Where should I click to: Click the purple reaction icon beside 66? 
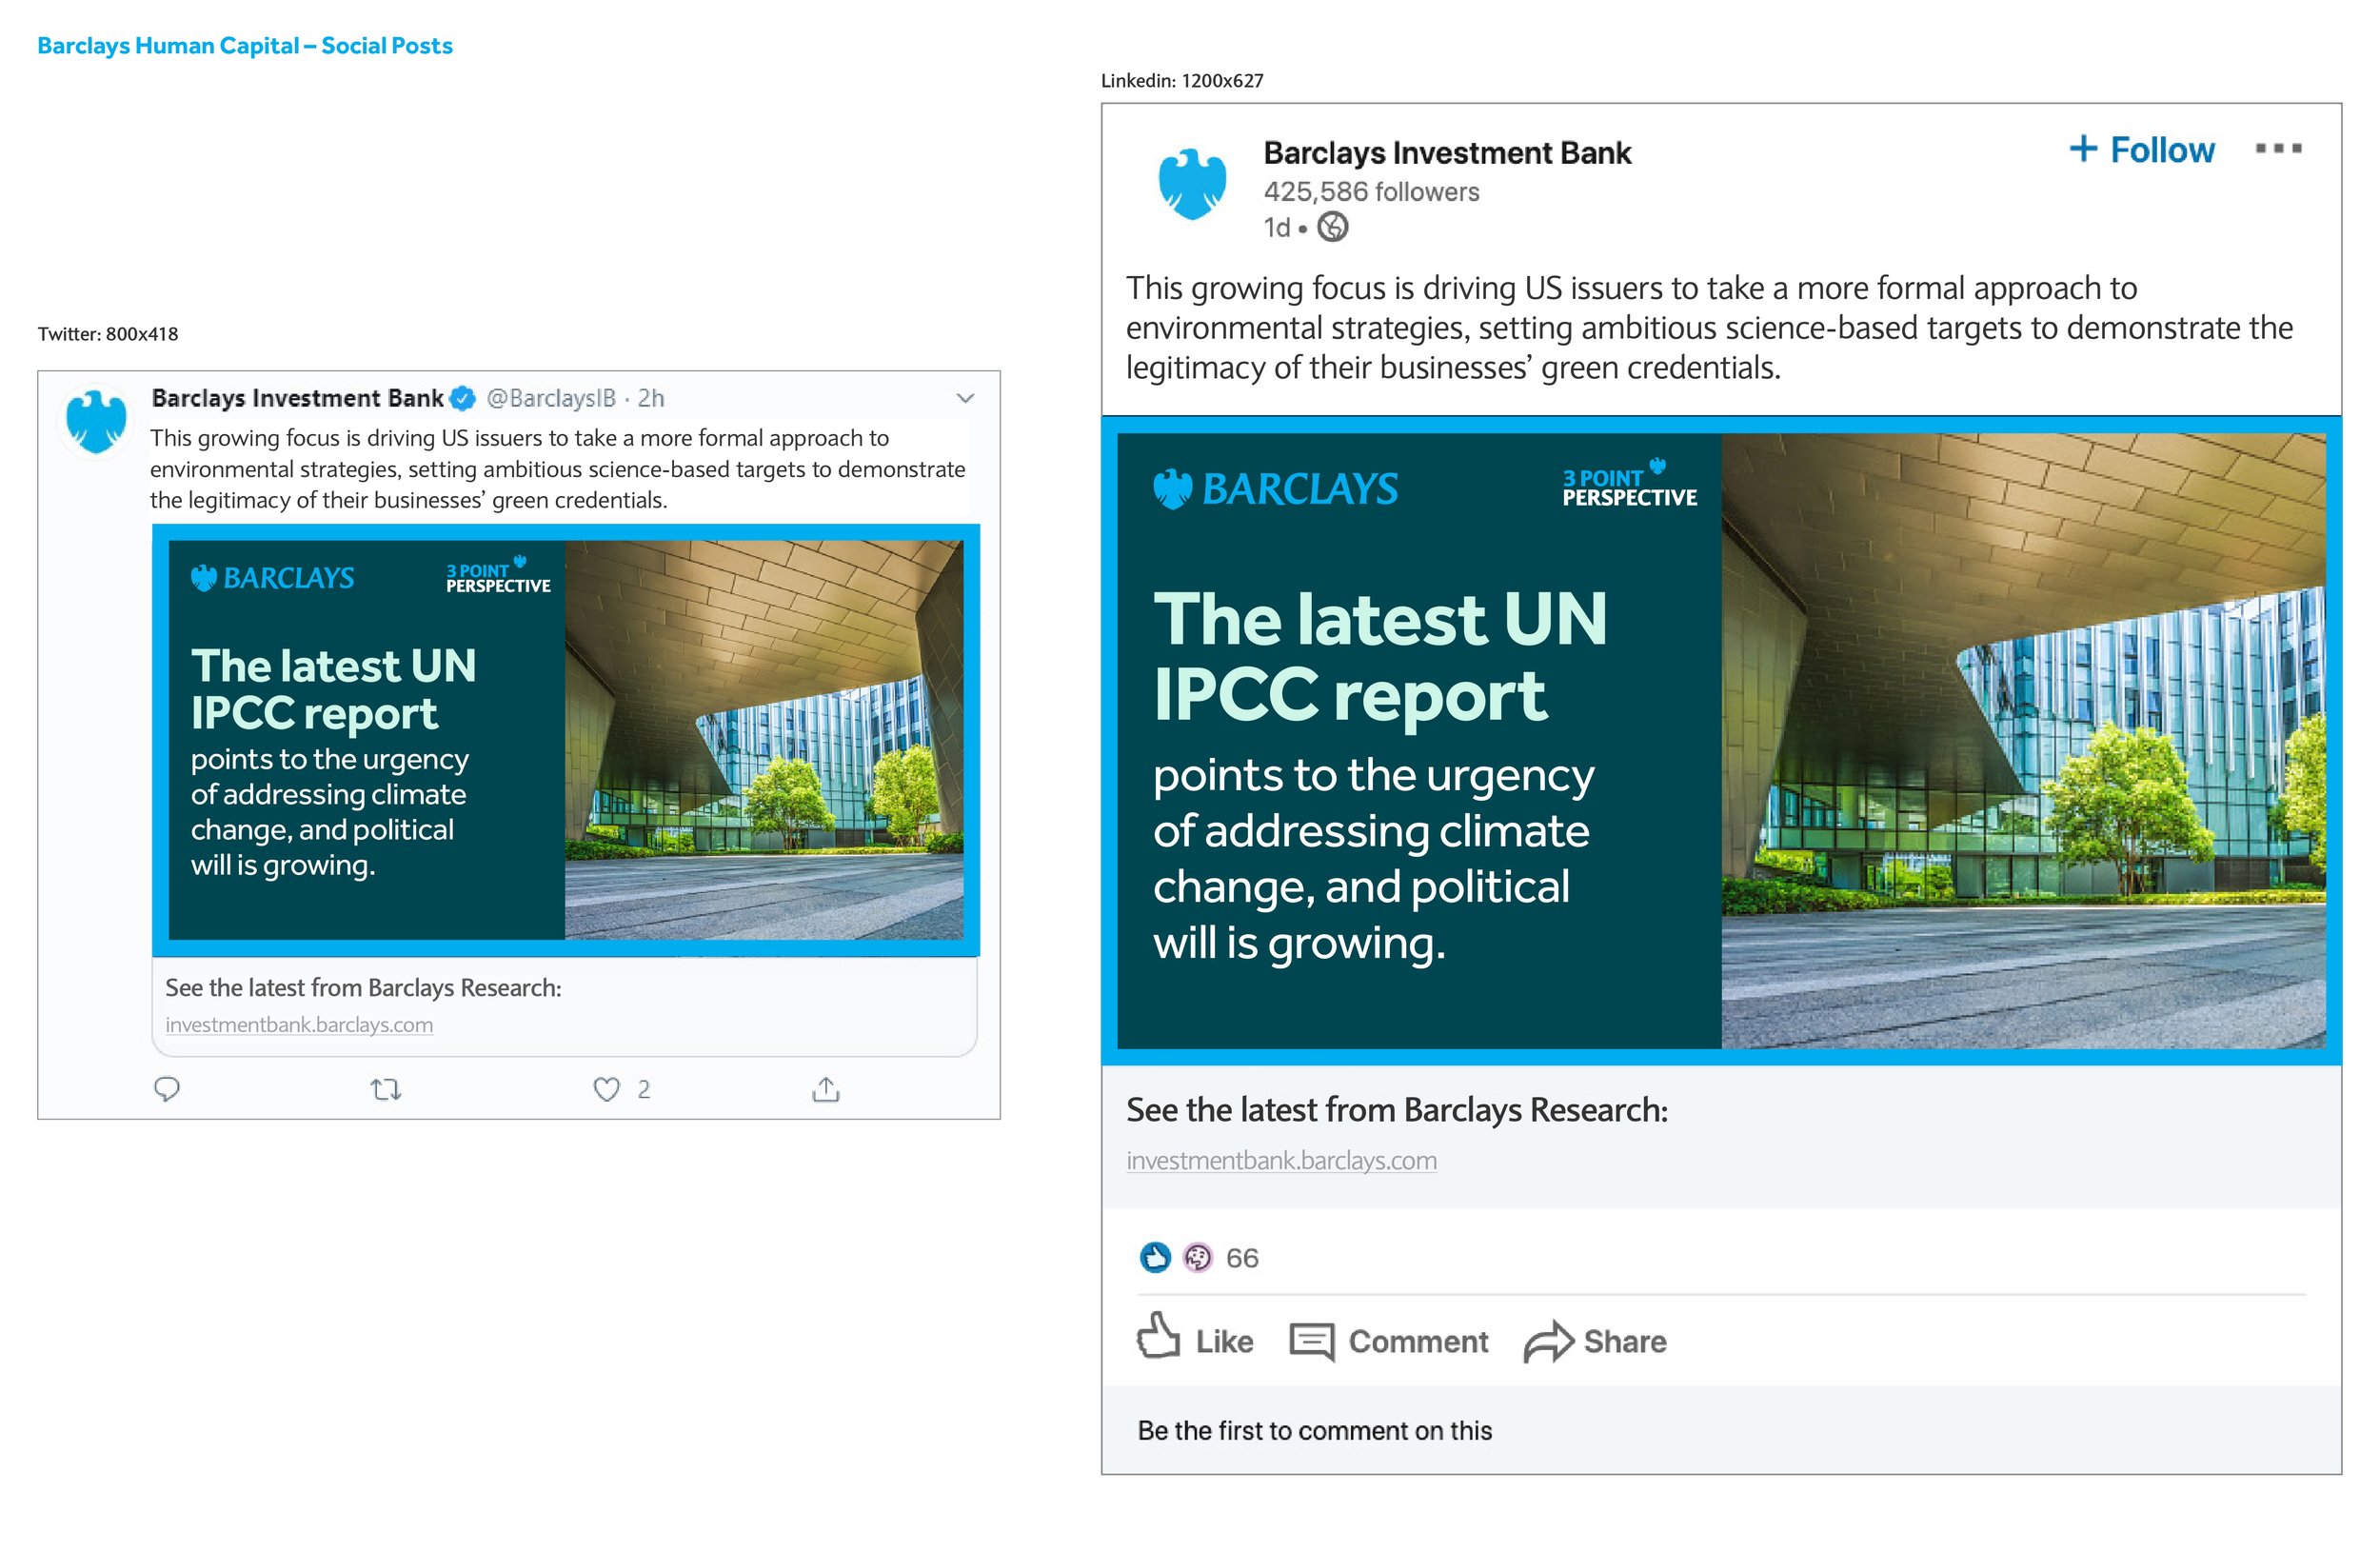click(x=1197, y=1257)
